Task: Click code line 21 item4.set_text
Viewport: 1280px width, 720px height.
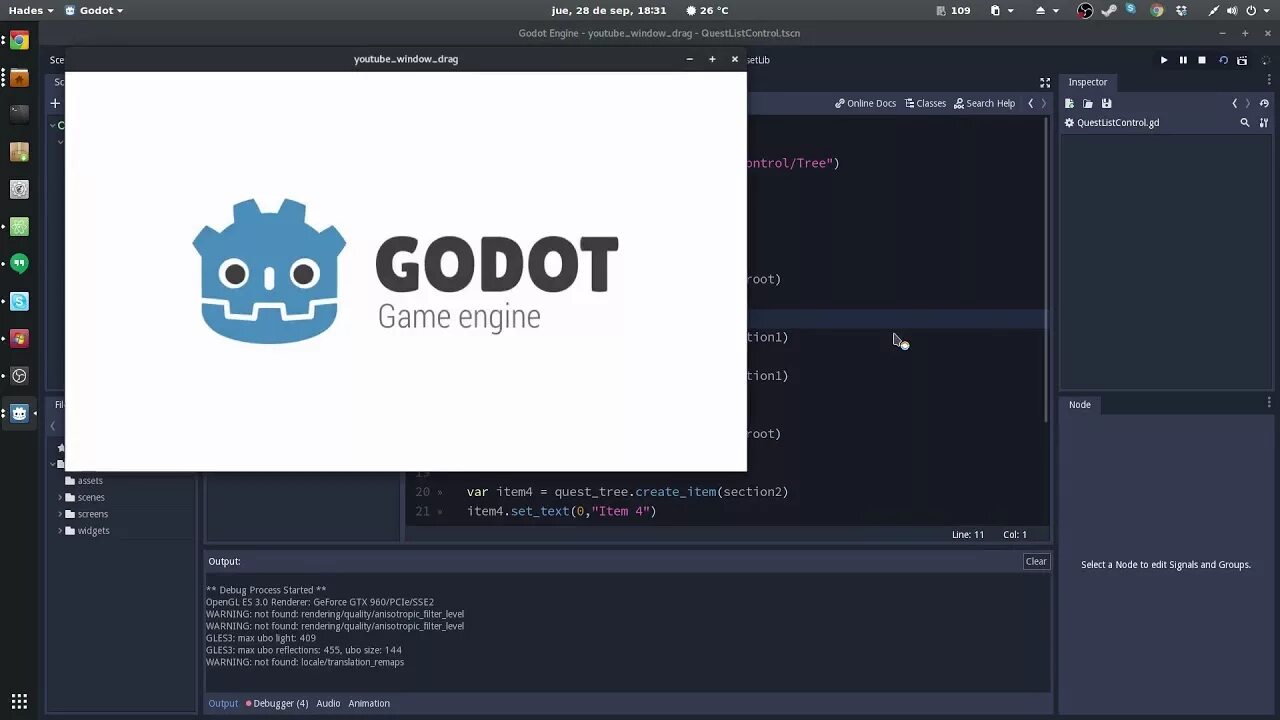Action: 561,511
